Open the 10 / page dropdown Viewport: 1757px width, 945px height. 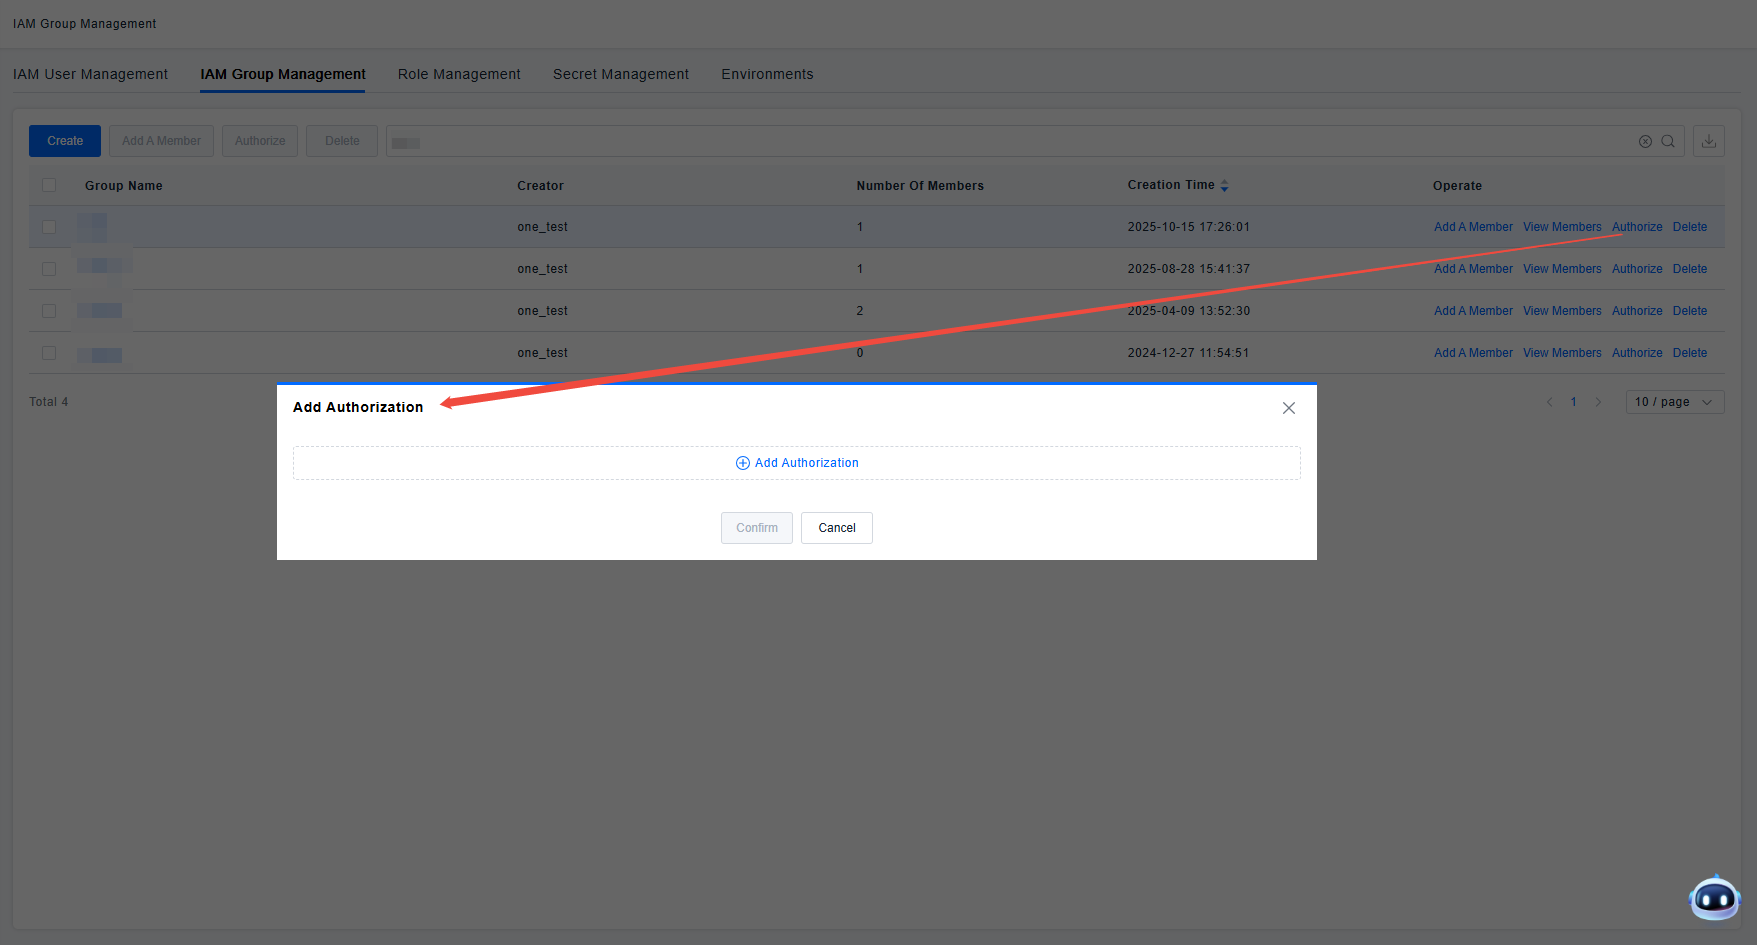1674,402
